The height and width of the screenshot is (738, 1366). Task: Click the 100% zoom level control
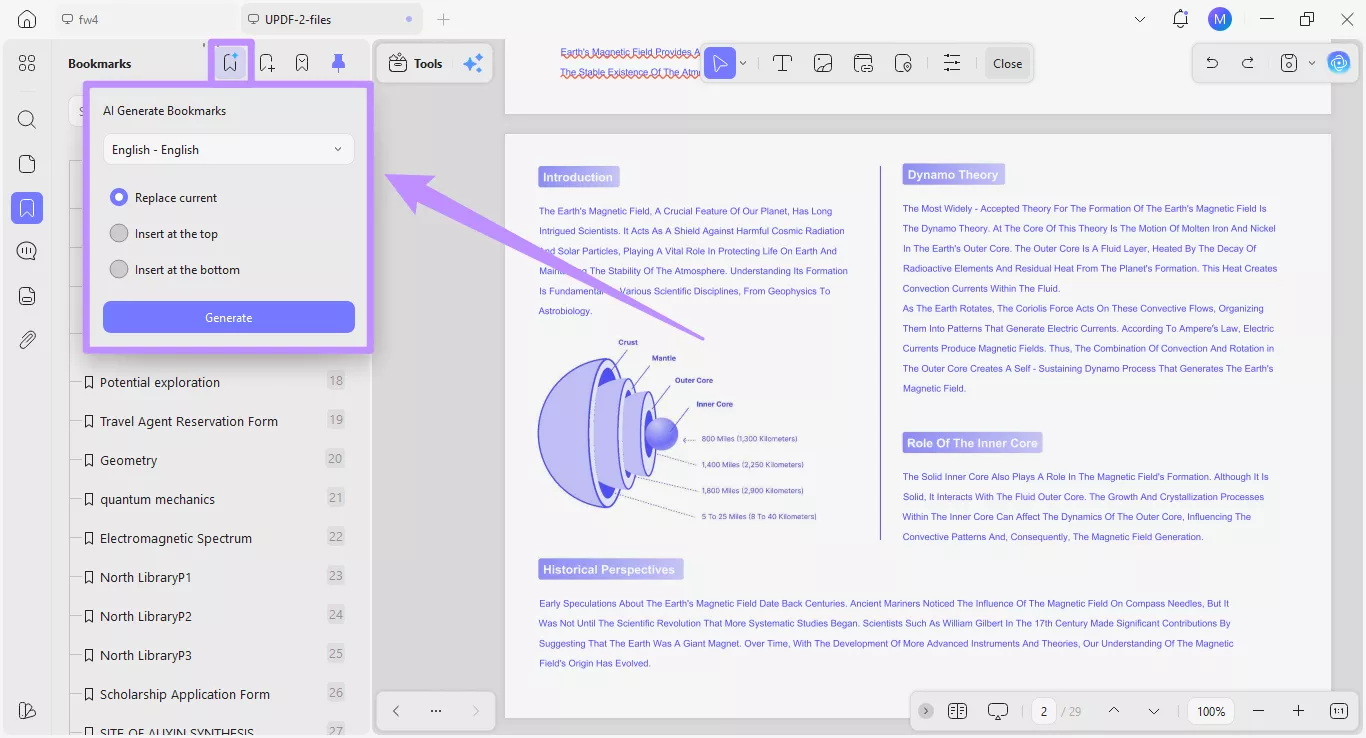pyautogui.click(x=1210, y=711)
